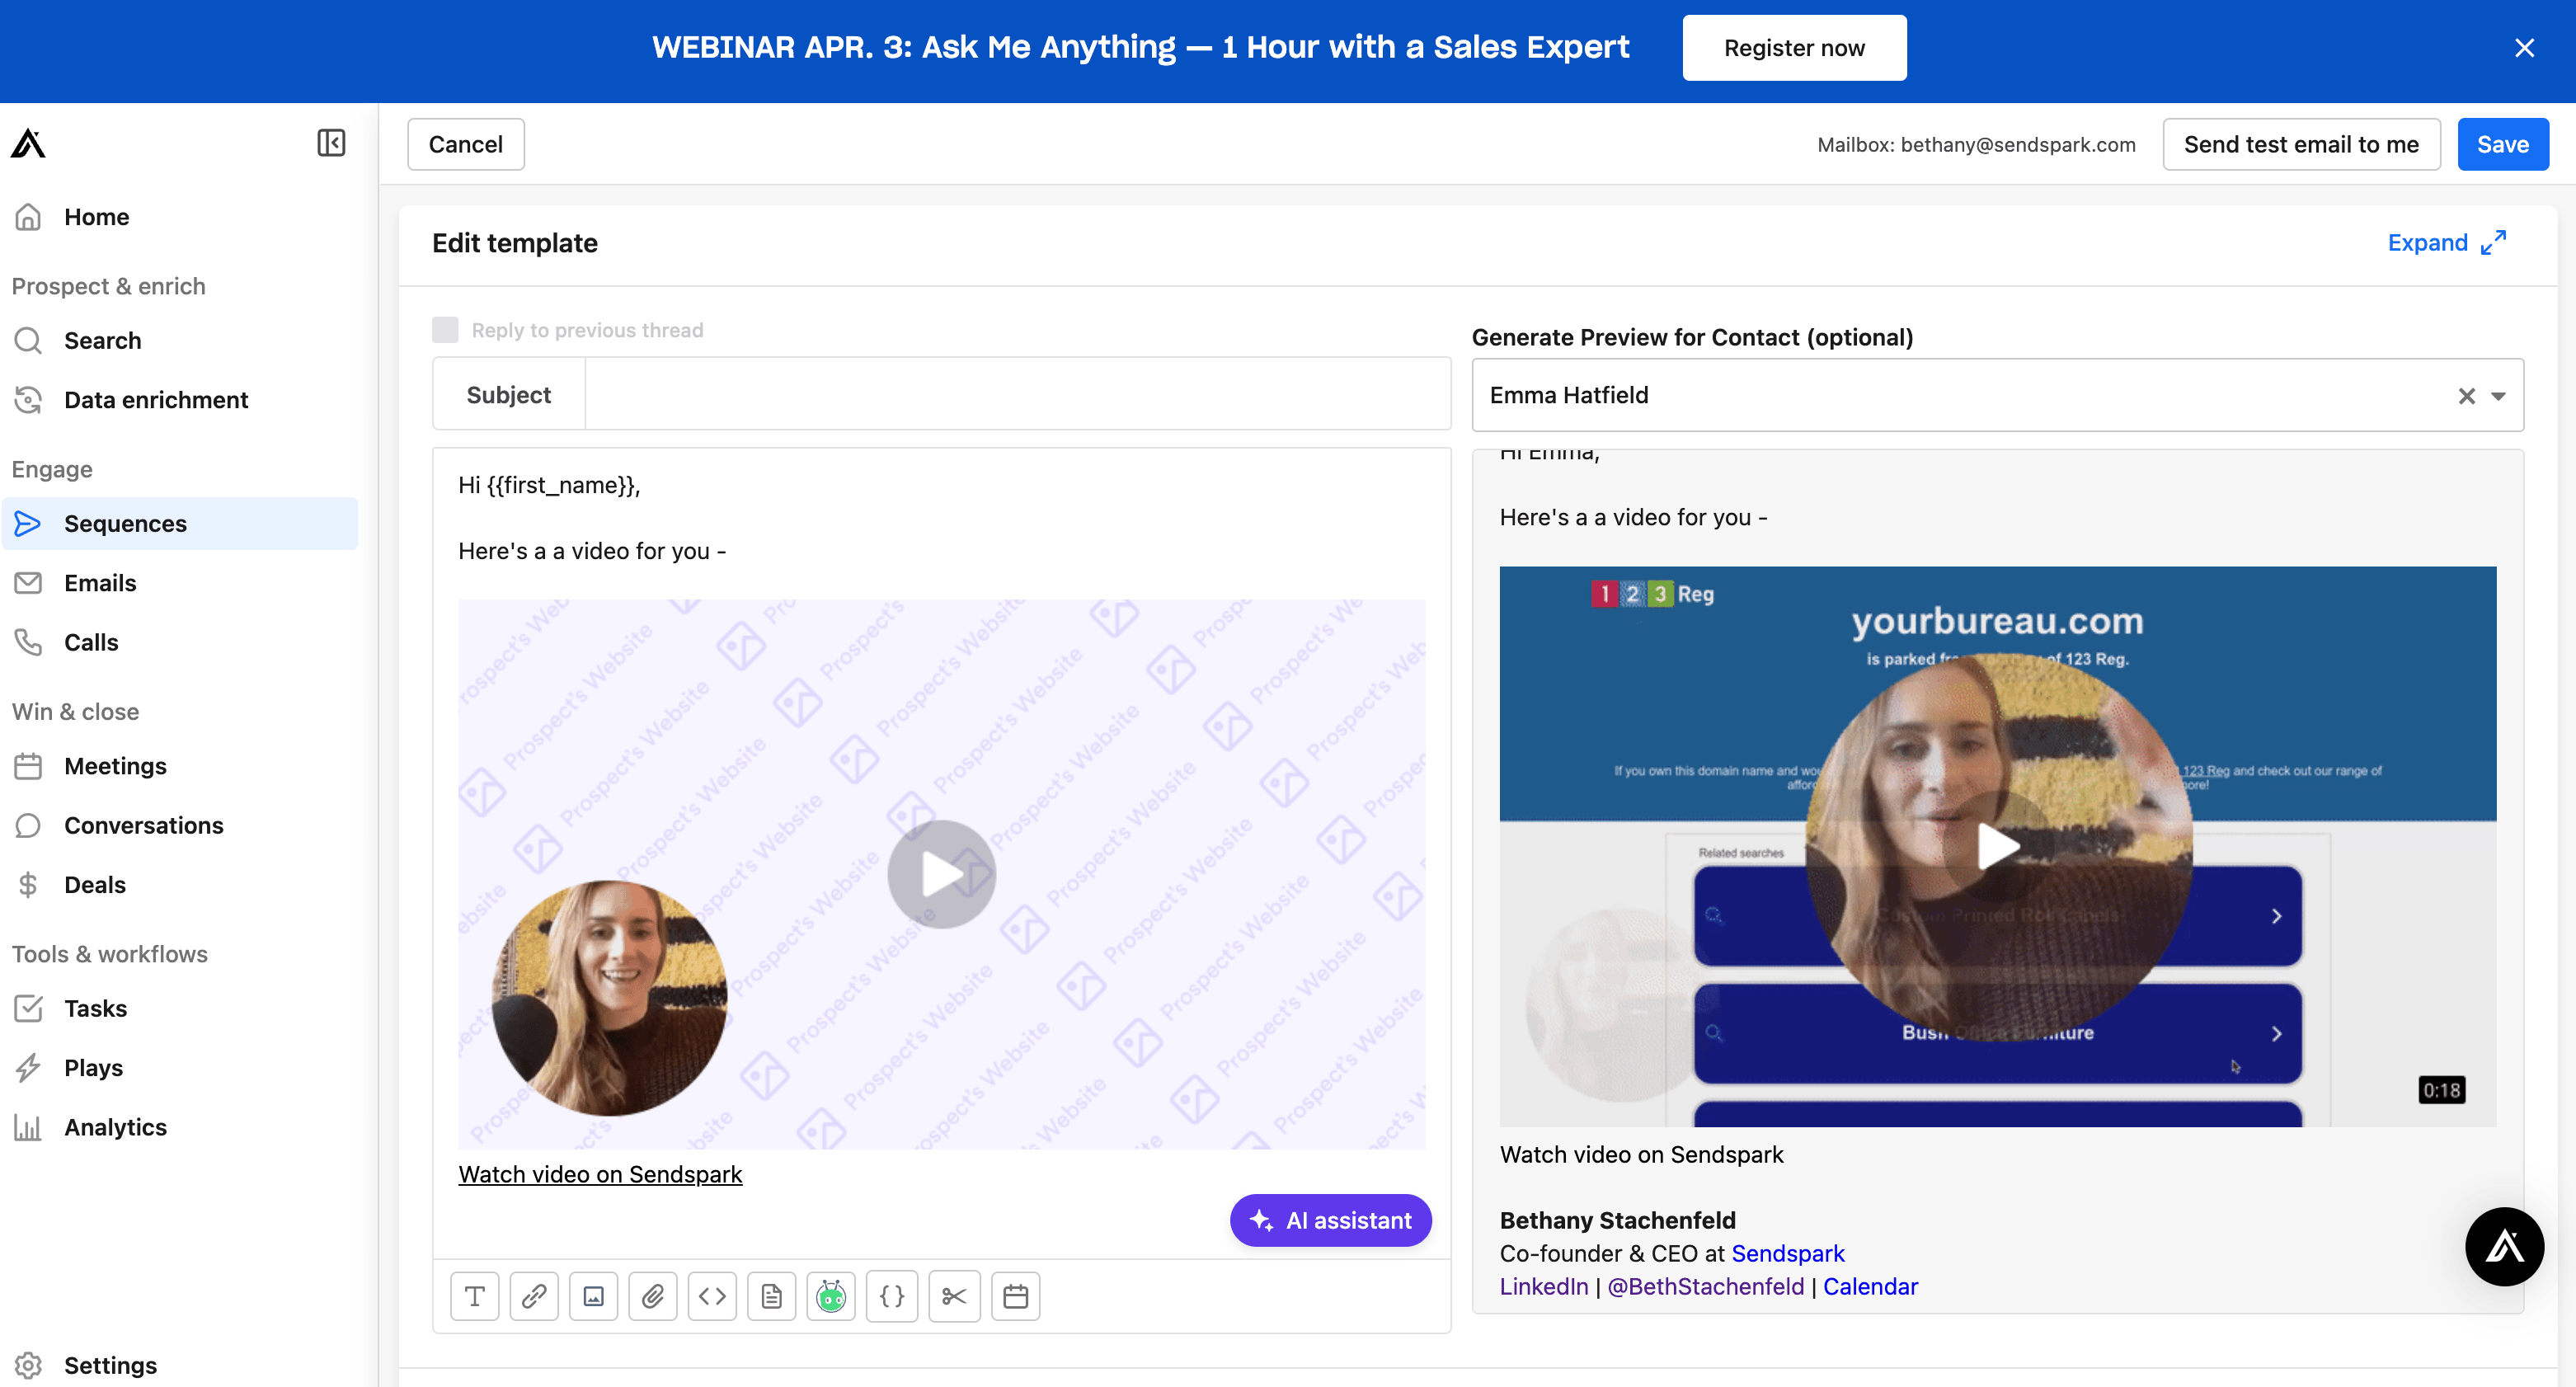The image size is (2576, 1387).
Task: Dismiss the webinar banner
Action: coord(2524,48)
